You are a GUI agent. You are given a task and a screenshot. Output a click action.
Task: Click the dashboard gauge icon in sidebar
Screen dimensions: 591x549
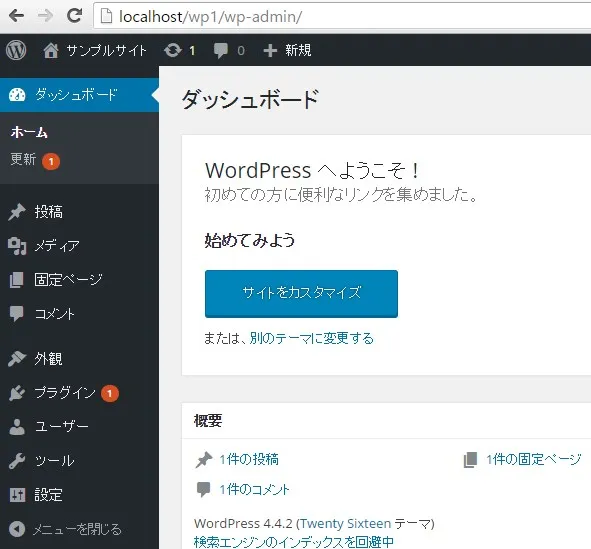(17, 95)
